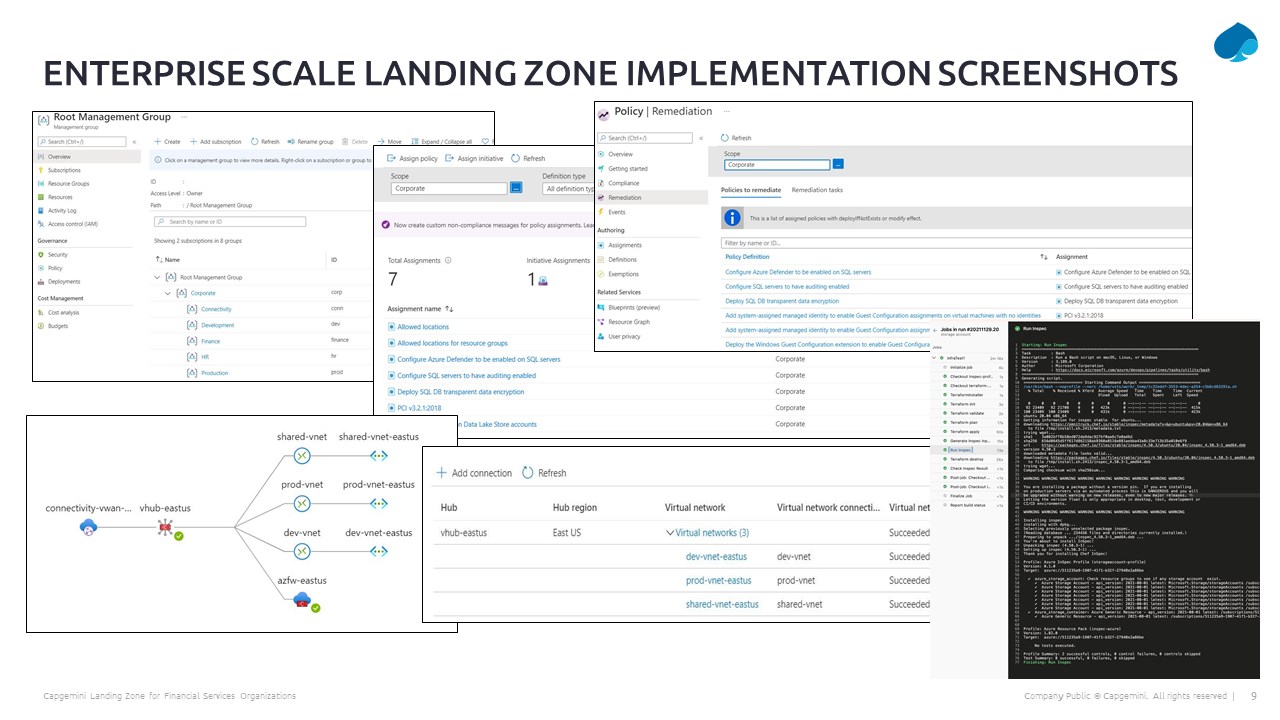
Task: Click the azfw-eastus firewall node icon
Action: coord(301,600)
